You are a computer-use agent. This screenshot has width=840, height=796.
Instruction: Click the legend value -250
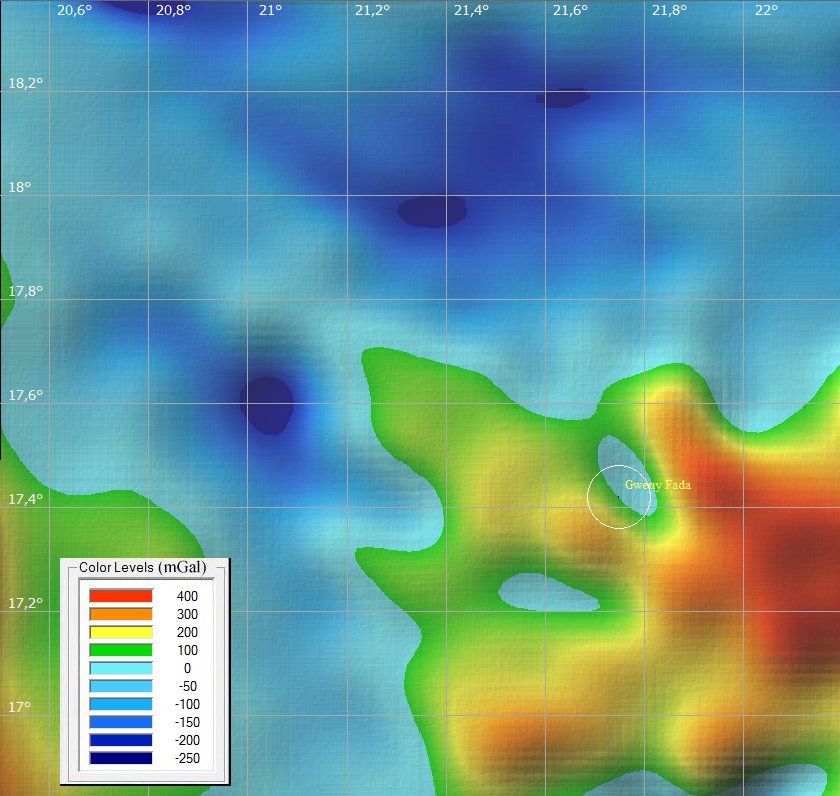click(188, 758)
